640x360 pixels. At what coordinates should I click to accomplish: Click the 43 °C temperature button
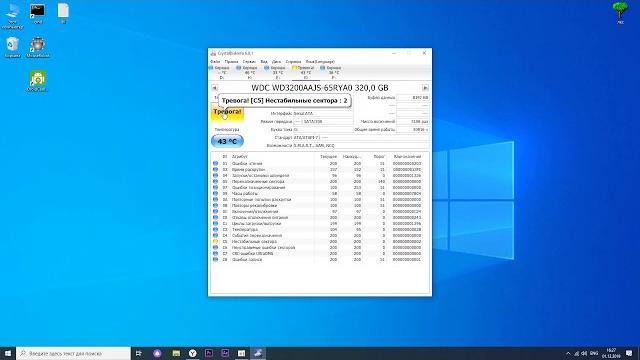(x=227, y=141)
